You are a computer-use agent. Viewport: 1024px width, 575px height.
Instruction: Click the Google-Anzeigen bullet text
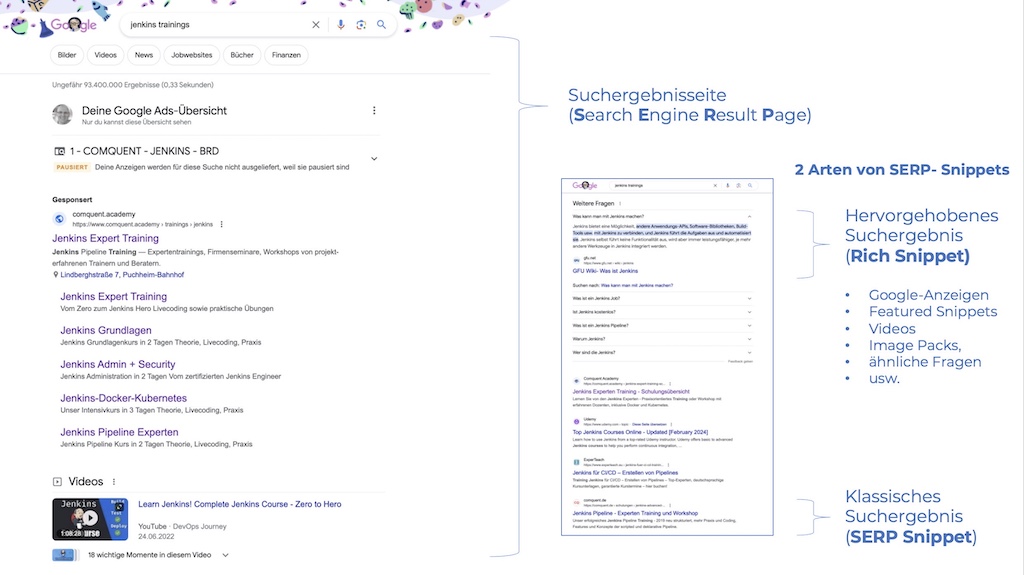929,295
